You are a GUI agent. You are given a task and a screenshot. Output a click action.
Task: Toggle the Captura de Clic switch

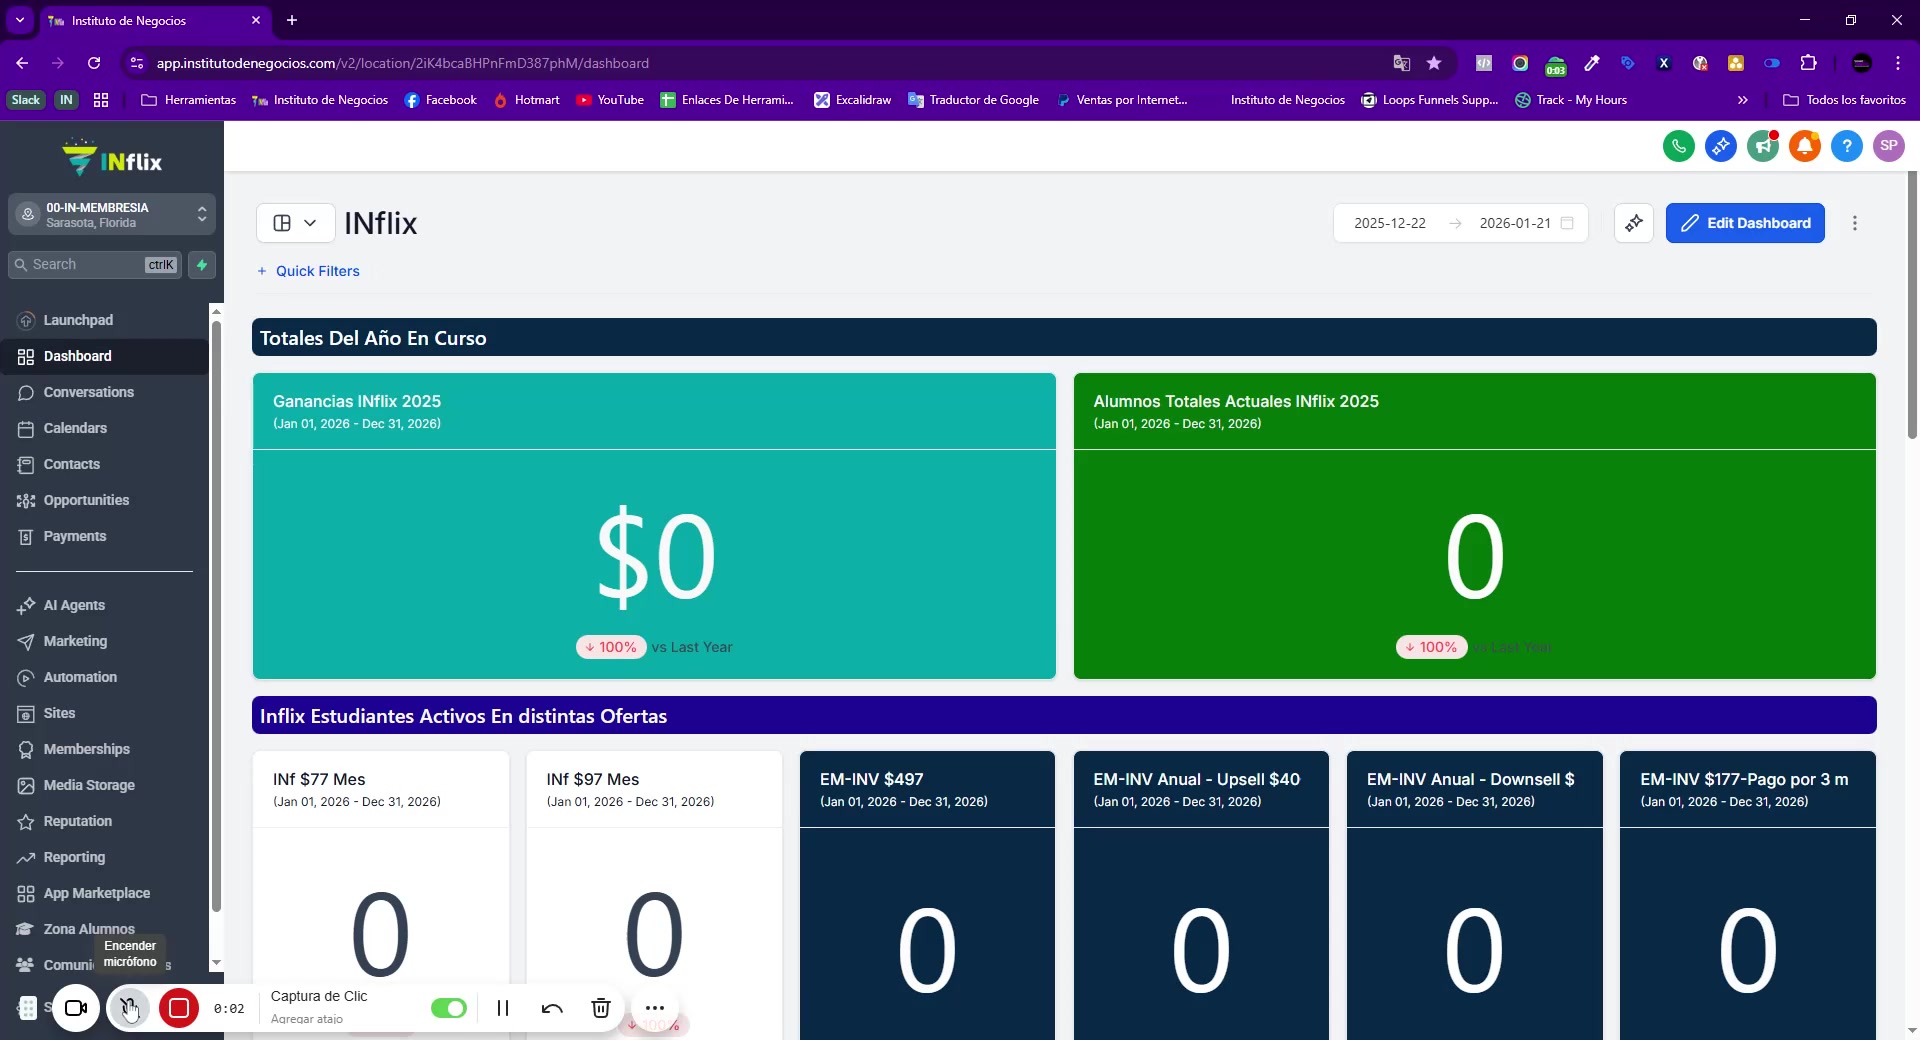[x=449, y=1008]
